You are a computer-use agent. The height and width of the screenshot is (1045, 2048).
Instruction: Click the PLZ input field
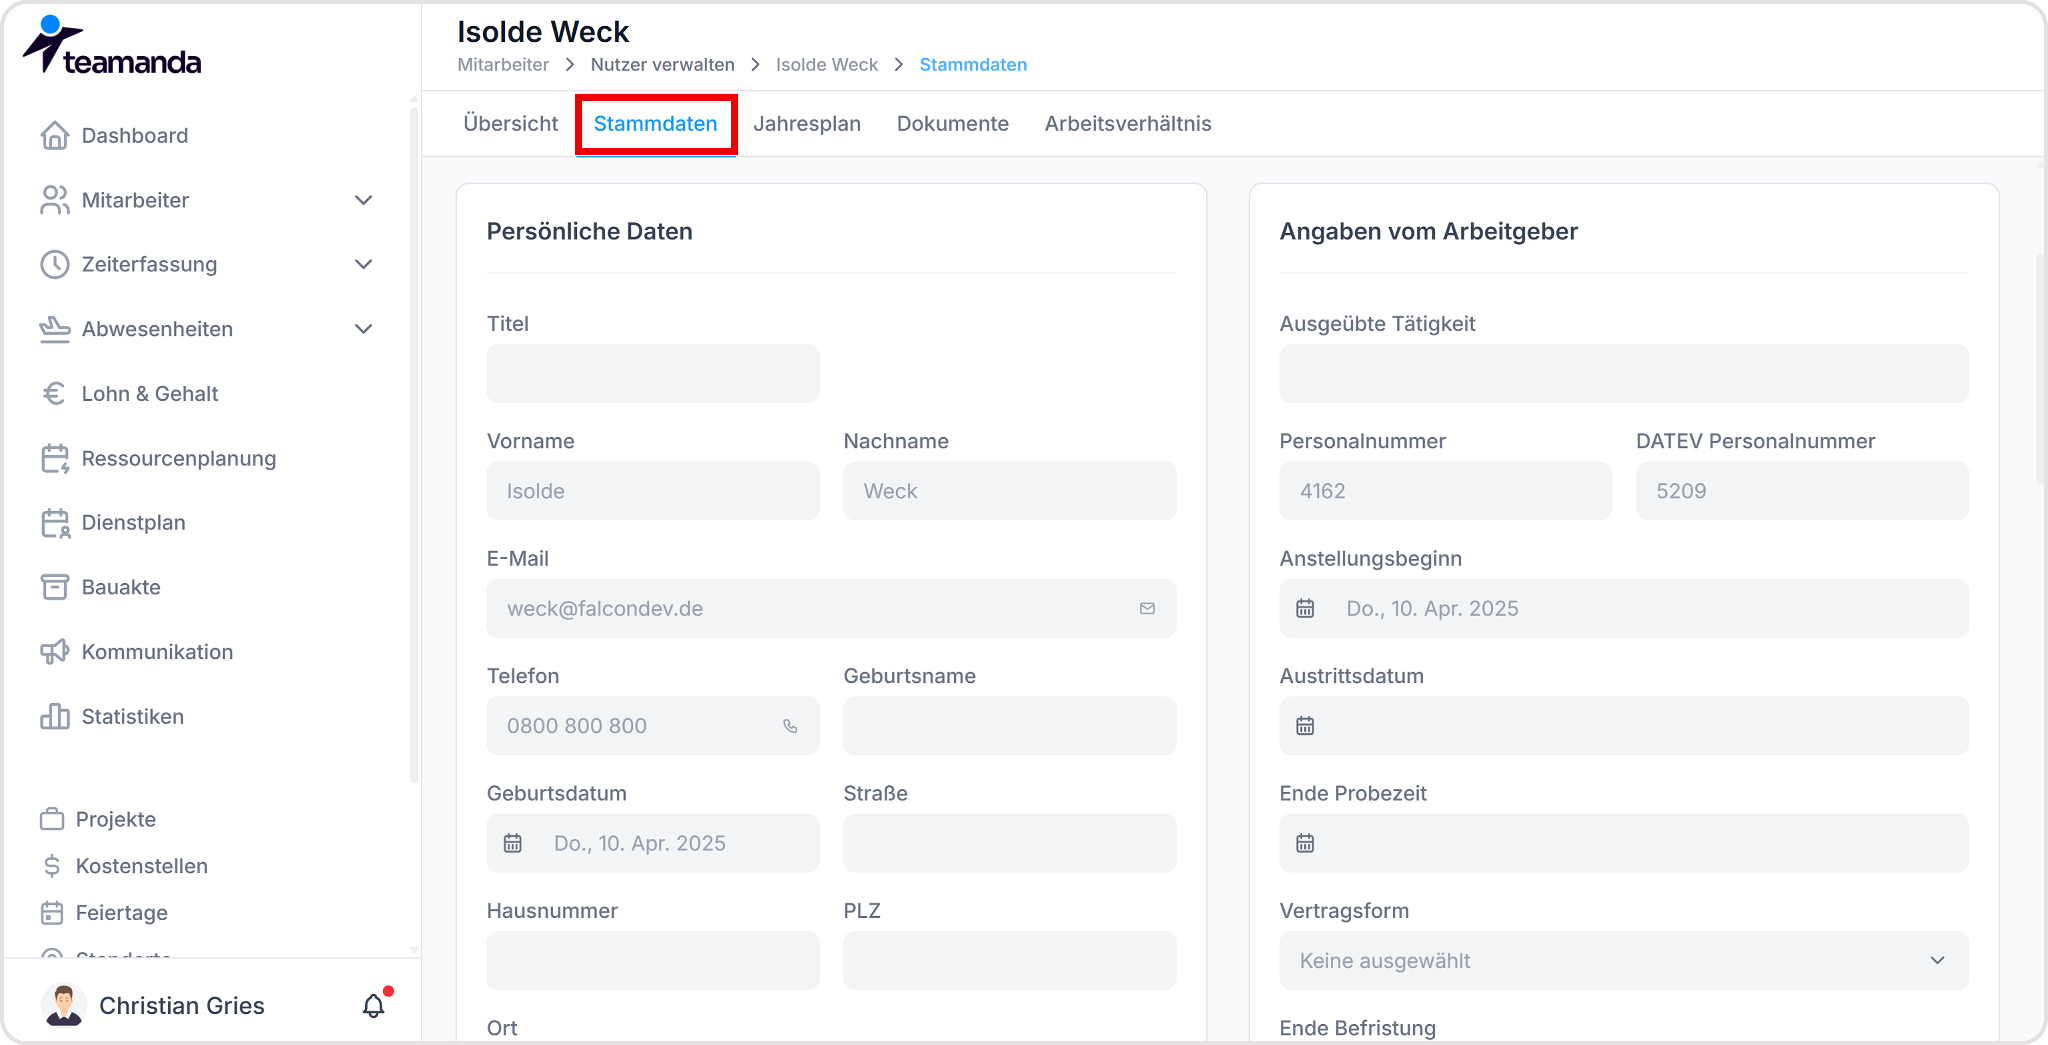(1010, 960)
